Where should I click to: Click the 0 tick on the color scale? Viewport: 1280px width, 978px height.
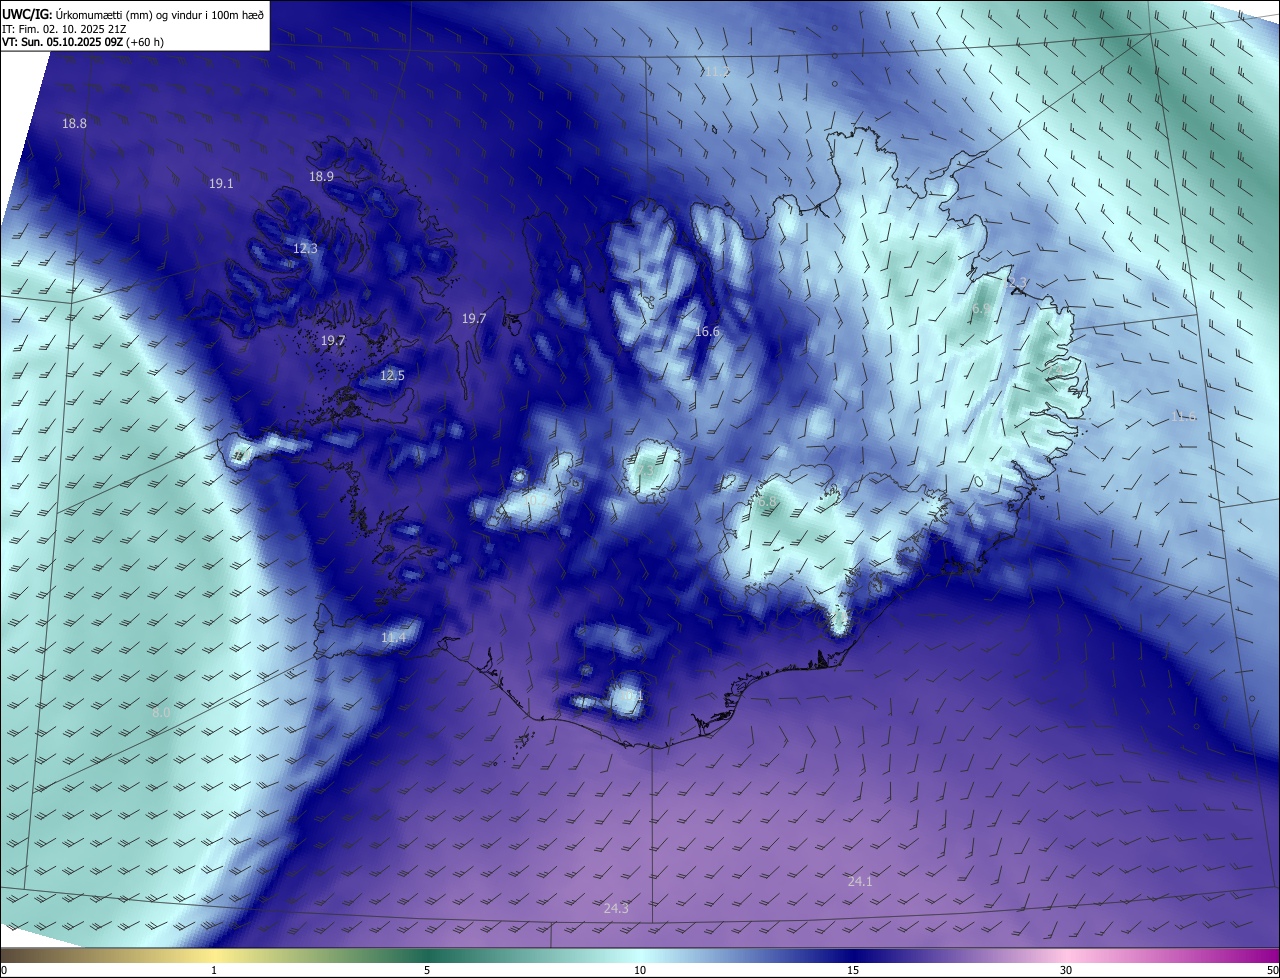(4, 970)
